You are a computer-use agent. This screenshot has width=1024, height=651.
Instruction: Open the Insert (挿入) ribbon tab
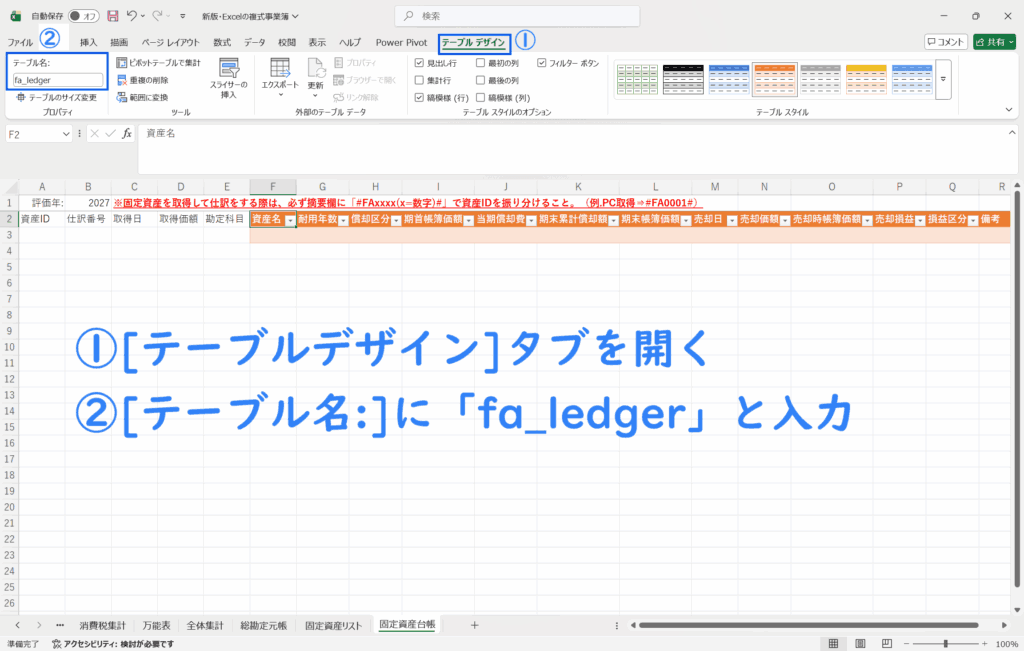point(89,43)
